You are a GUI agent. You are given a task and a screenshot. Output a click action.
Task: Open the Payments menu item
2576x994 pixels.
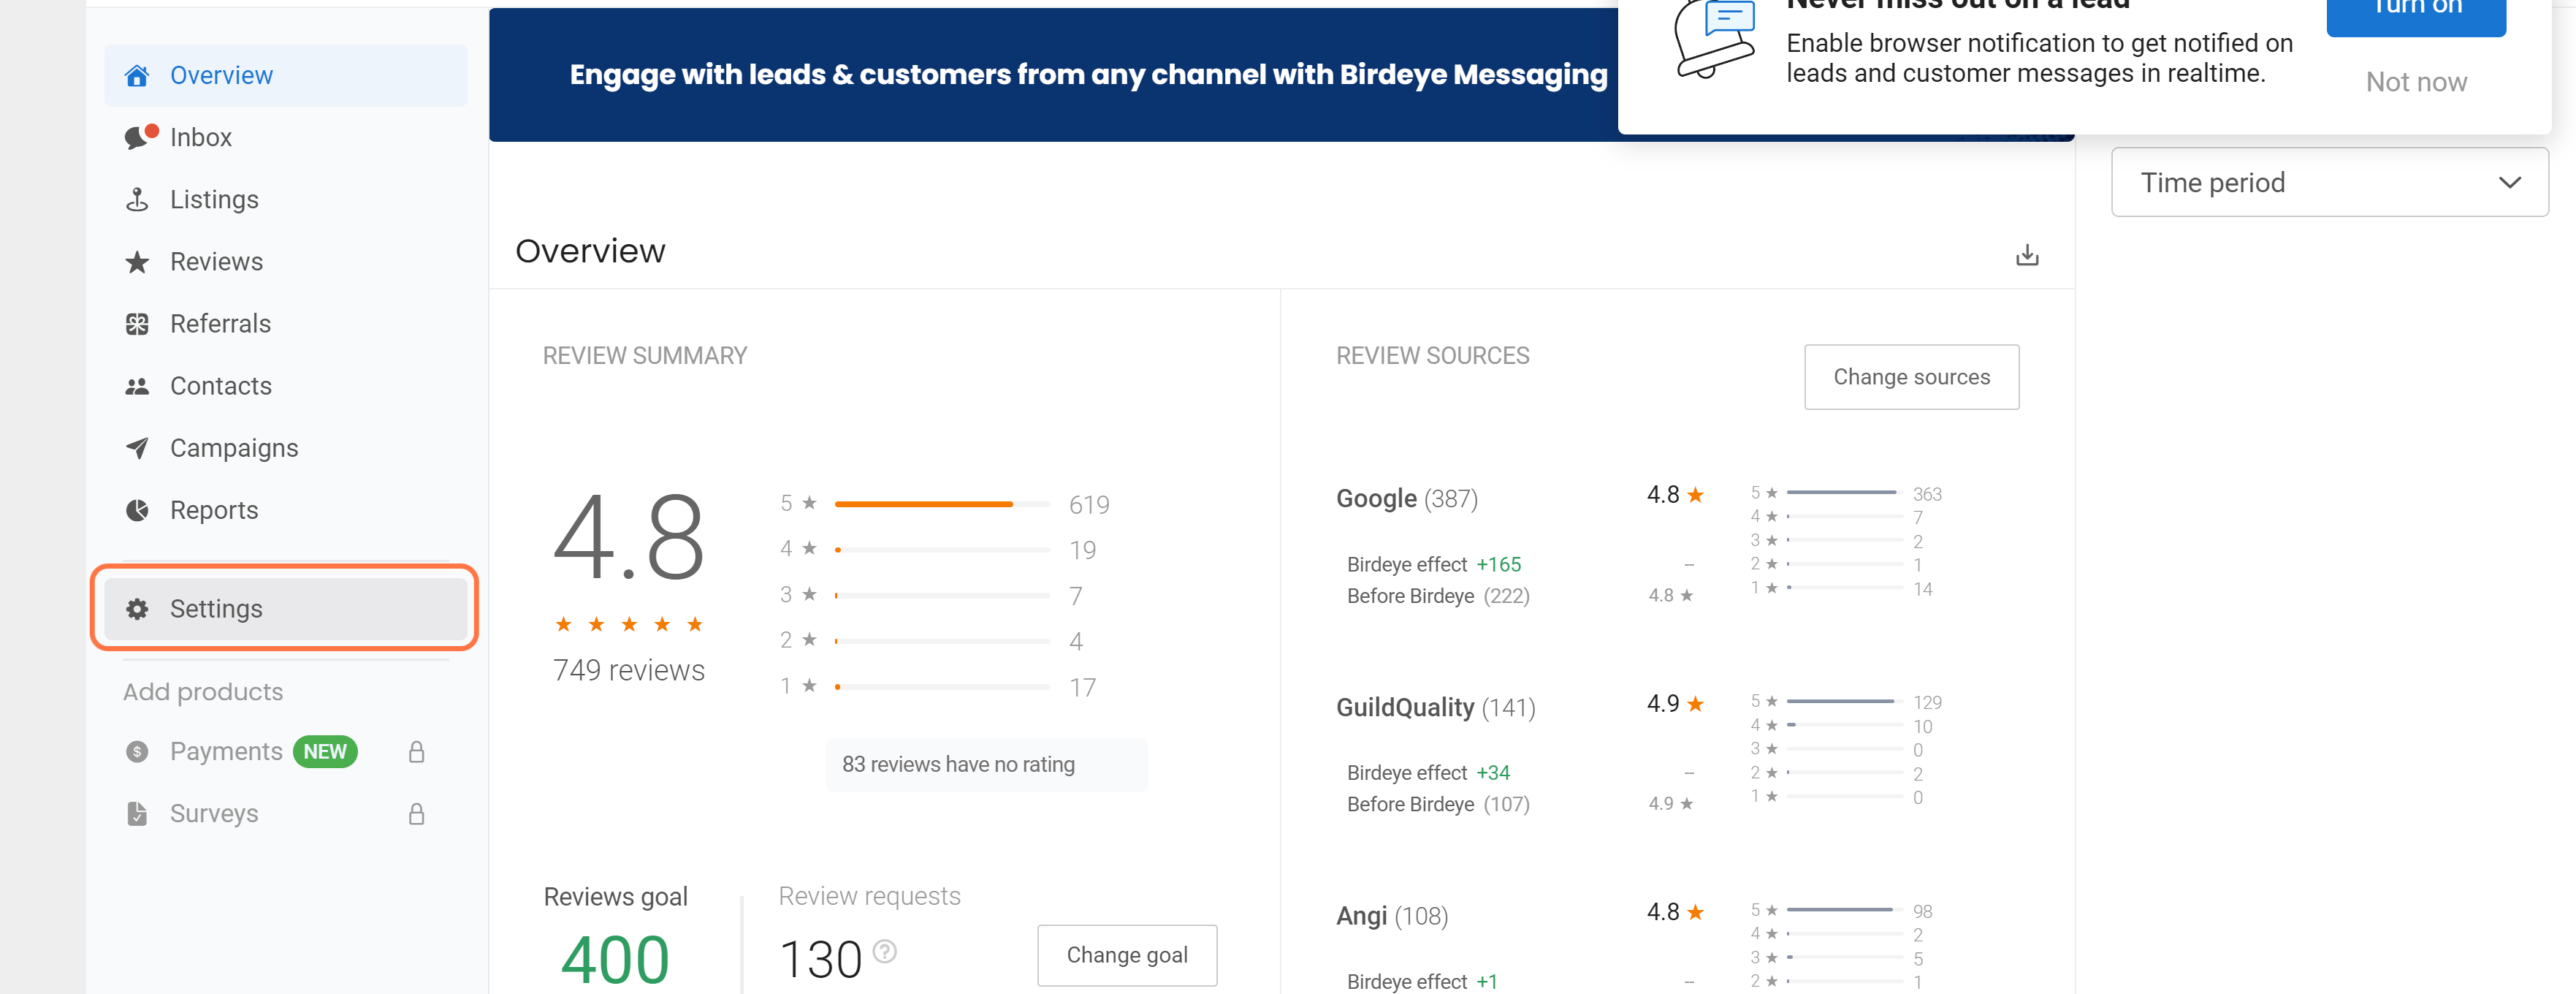click(226, 752)
